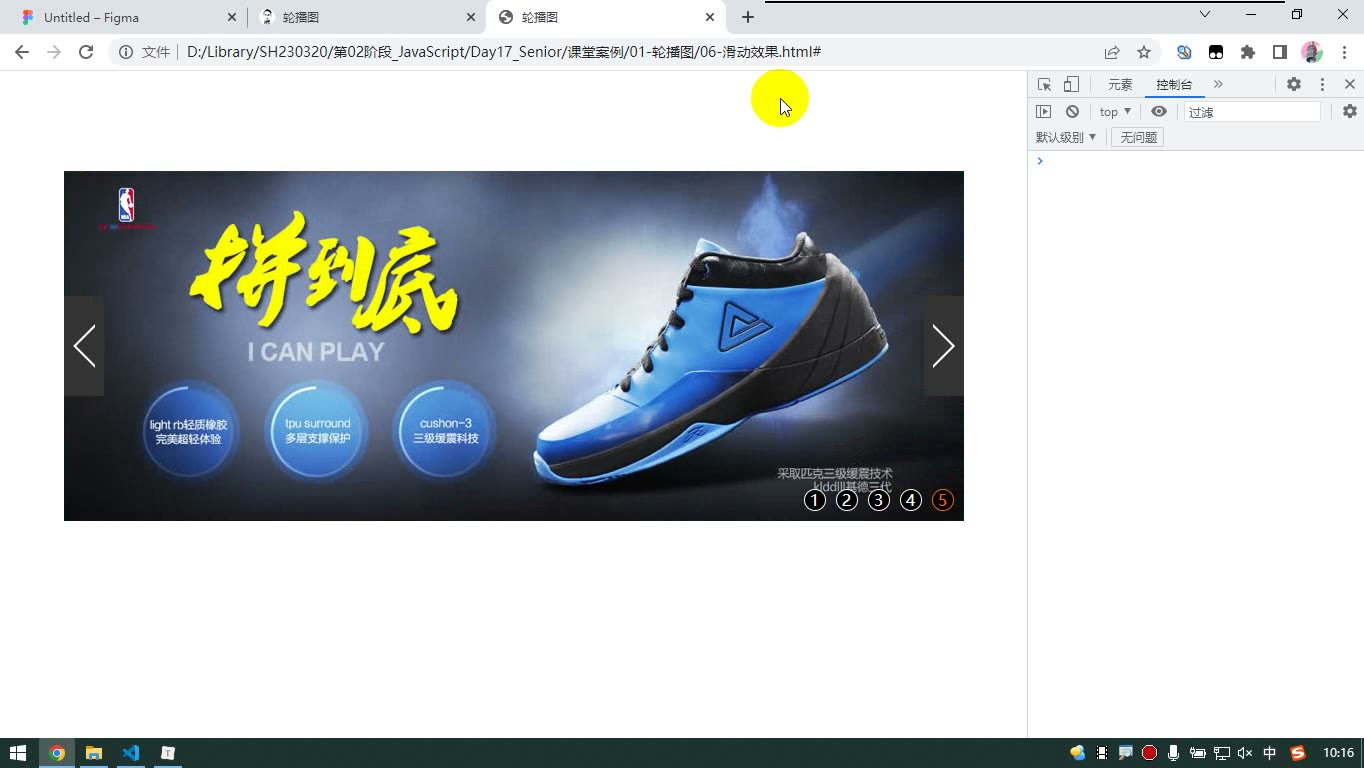
Task: Go back to previous page
Action: (x=22, y=52)
